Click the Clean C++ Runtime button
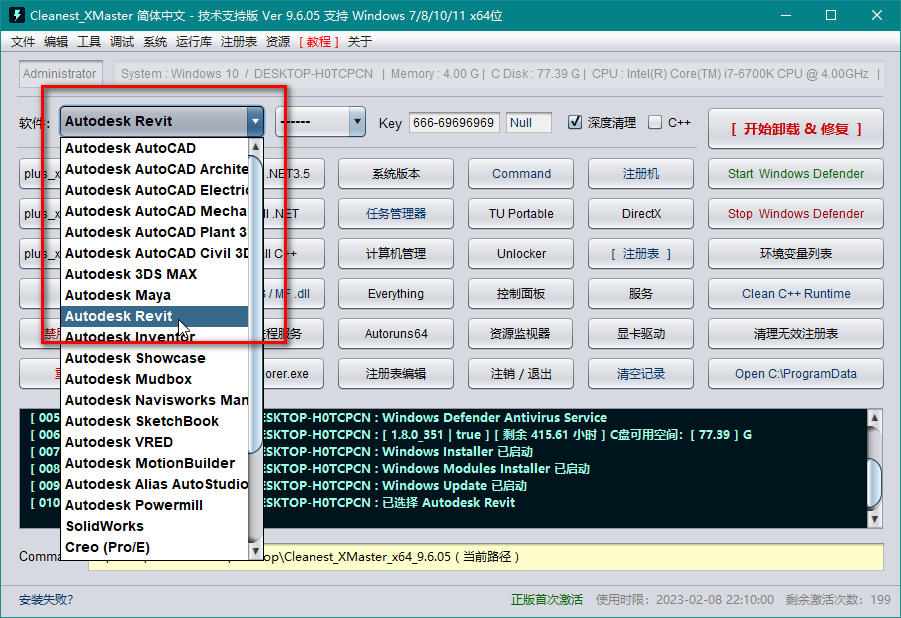901x618 pixels. pos(796,294)
